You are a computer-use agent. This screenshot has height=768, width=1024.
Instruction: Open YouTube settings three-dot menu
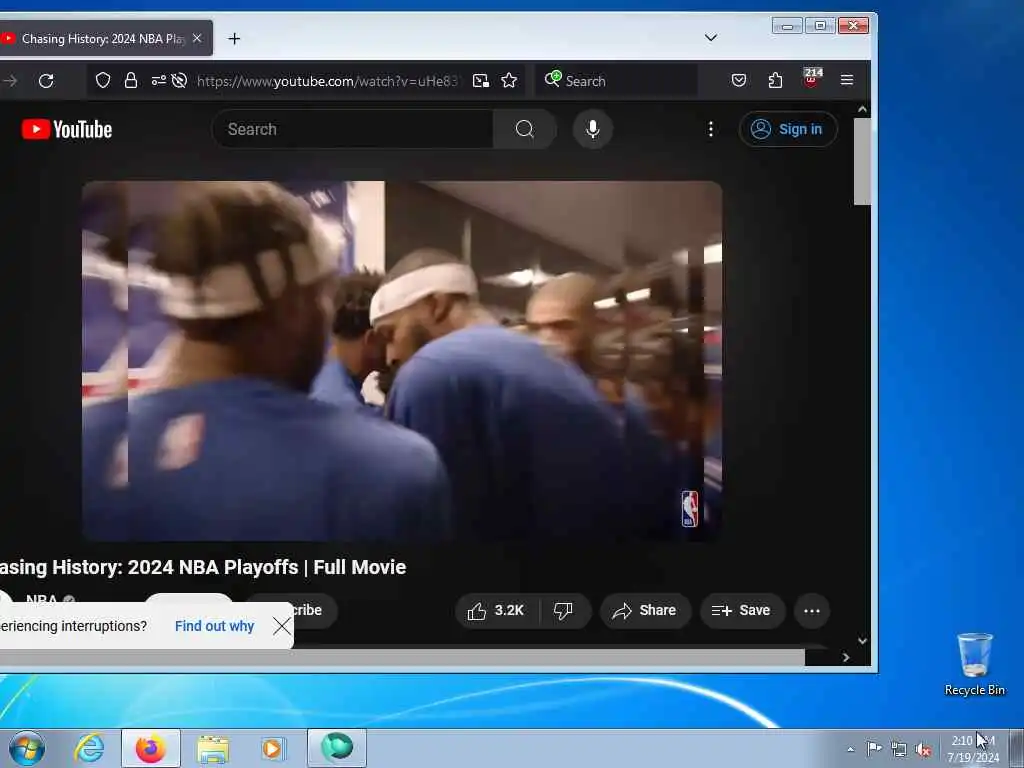point(711,129)
